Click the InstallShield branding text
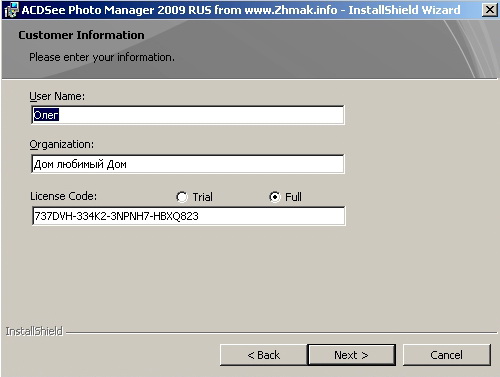The height and width of the screenshot is (377, 500). coord(34,331)
